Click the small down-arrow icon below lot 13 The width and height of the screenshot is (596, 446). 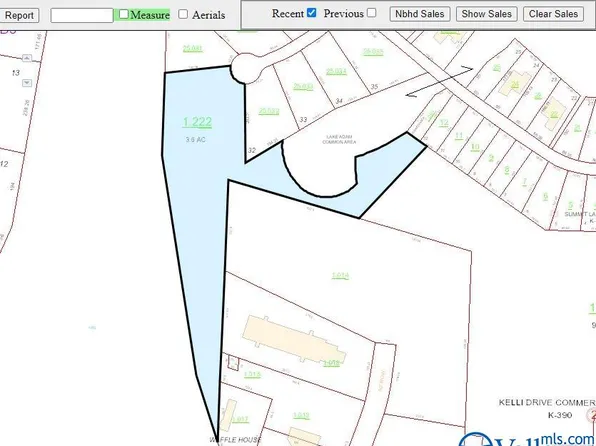click(x=27, y=83)
